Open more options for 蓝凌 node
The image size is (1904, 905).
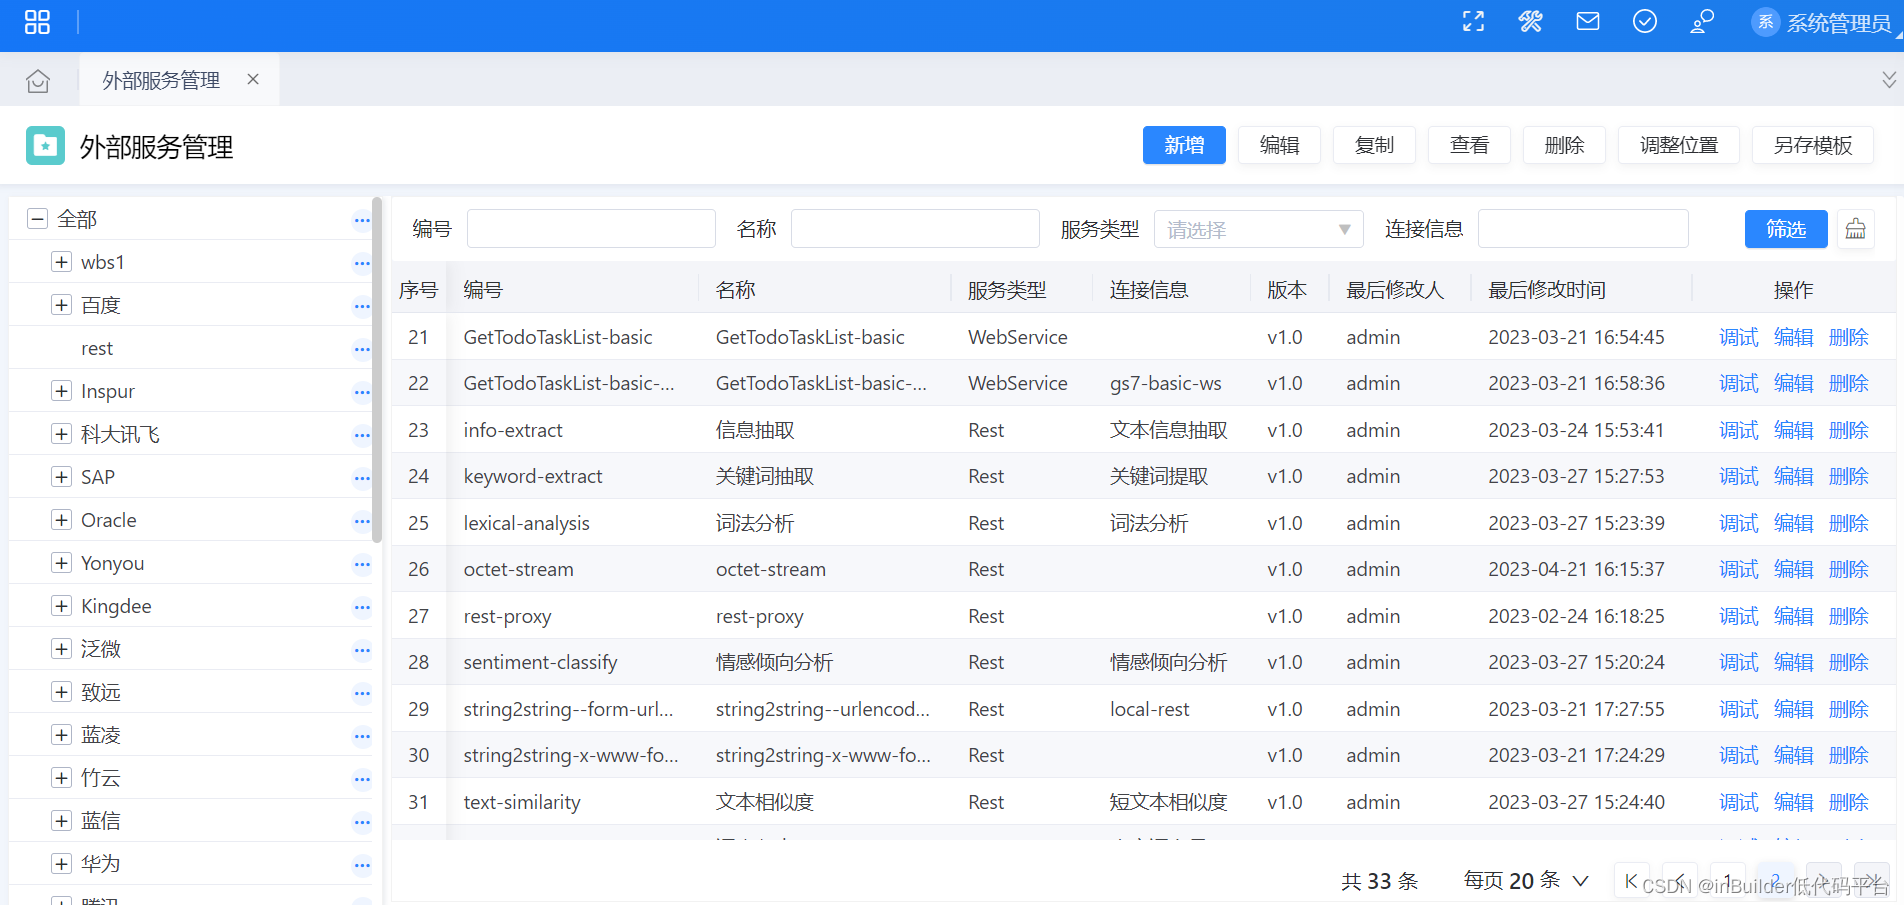(x=362, y=736)
